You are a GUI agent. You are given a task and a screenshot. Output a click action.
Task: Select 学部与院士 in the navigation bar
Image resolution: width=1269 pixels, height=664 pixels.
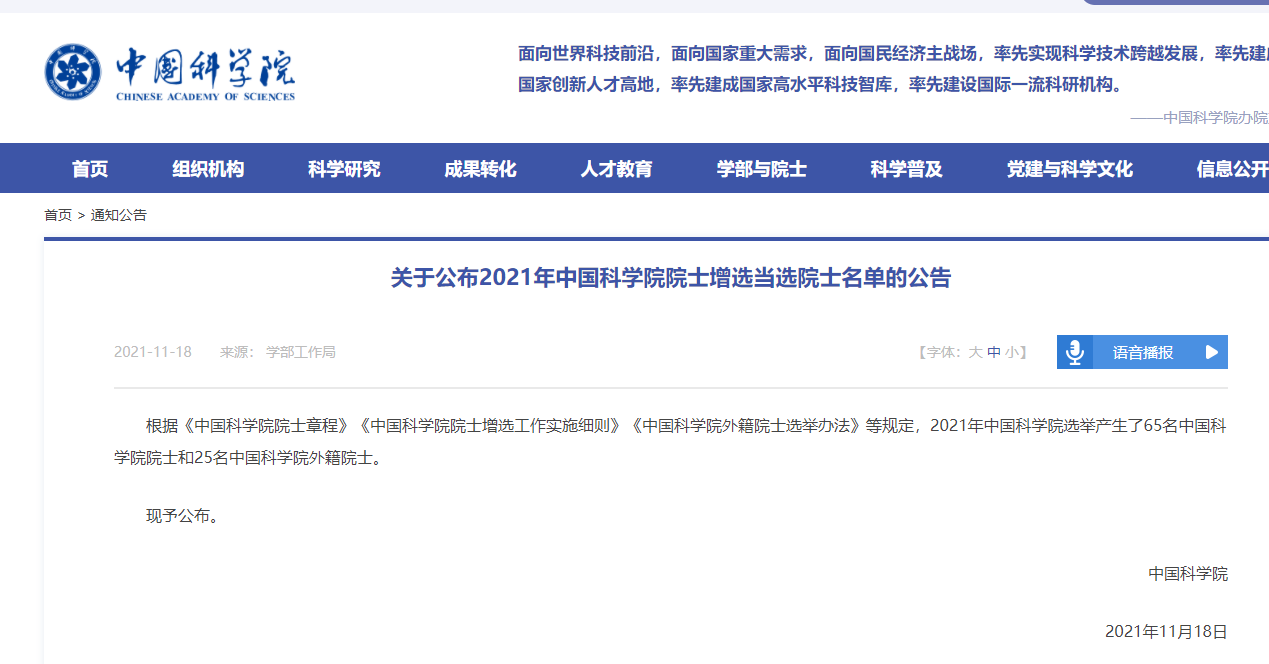pos(762,169)
